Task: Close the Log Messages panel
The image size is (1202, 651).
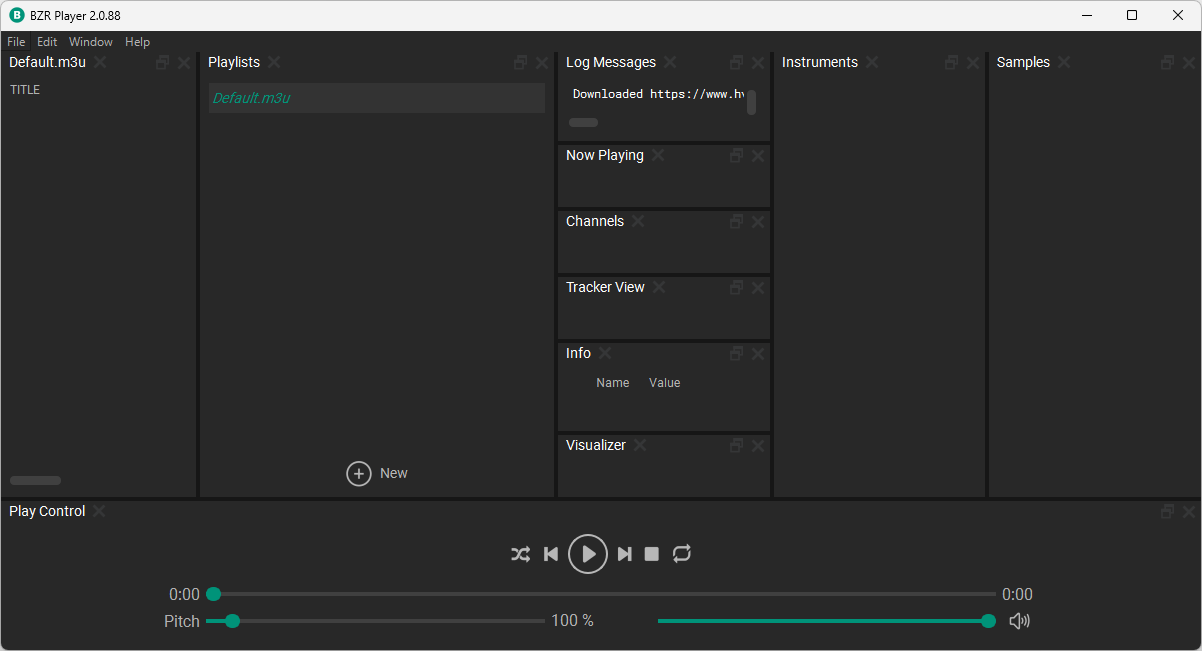Action: 758,63
